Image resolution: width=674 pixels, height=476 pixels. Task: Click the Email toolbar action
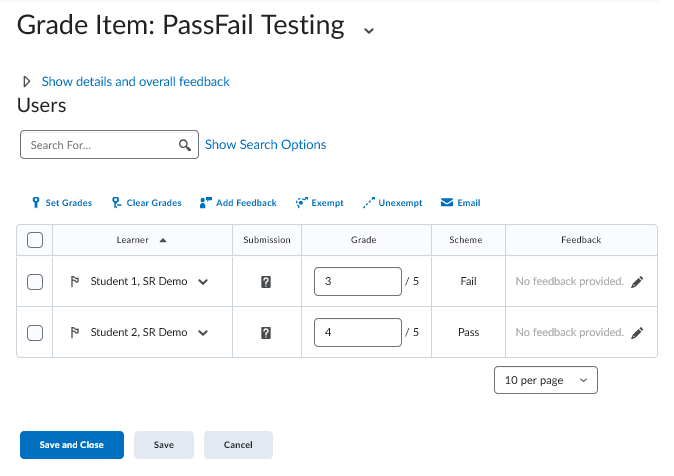[x=461, y=203]
